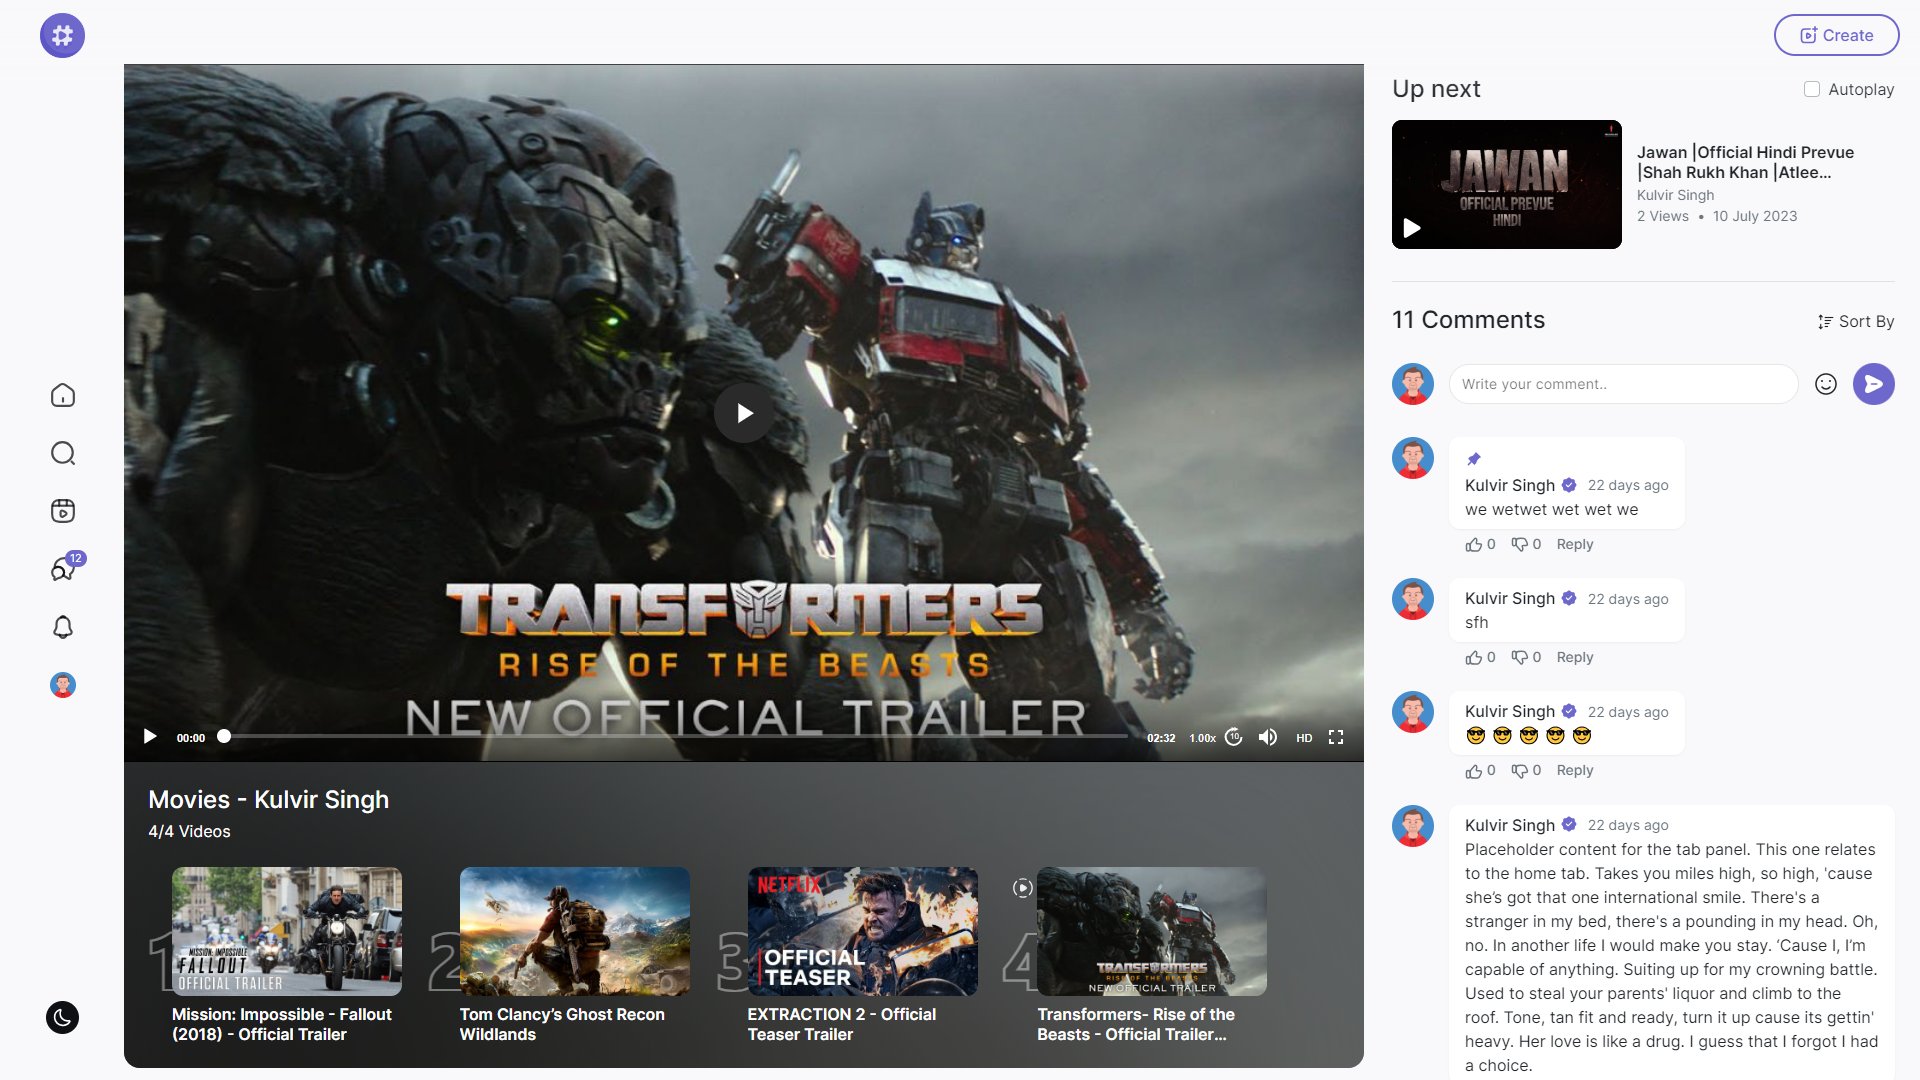Go to Home via sidebar house icon
The width and height of the screenshot is (1920, 1080).
click(63, 395)
